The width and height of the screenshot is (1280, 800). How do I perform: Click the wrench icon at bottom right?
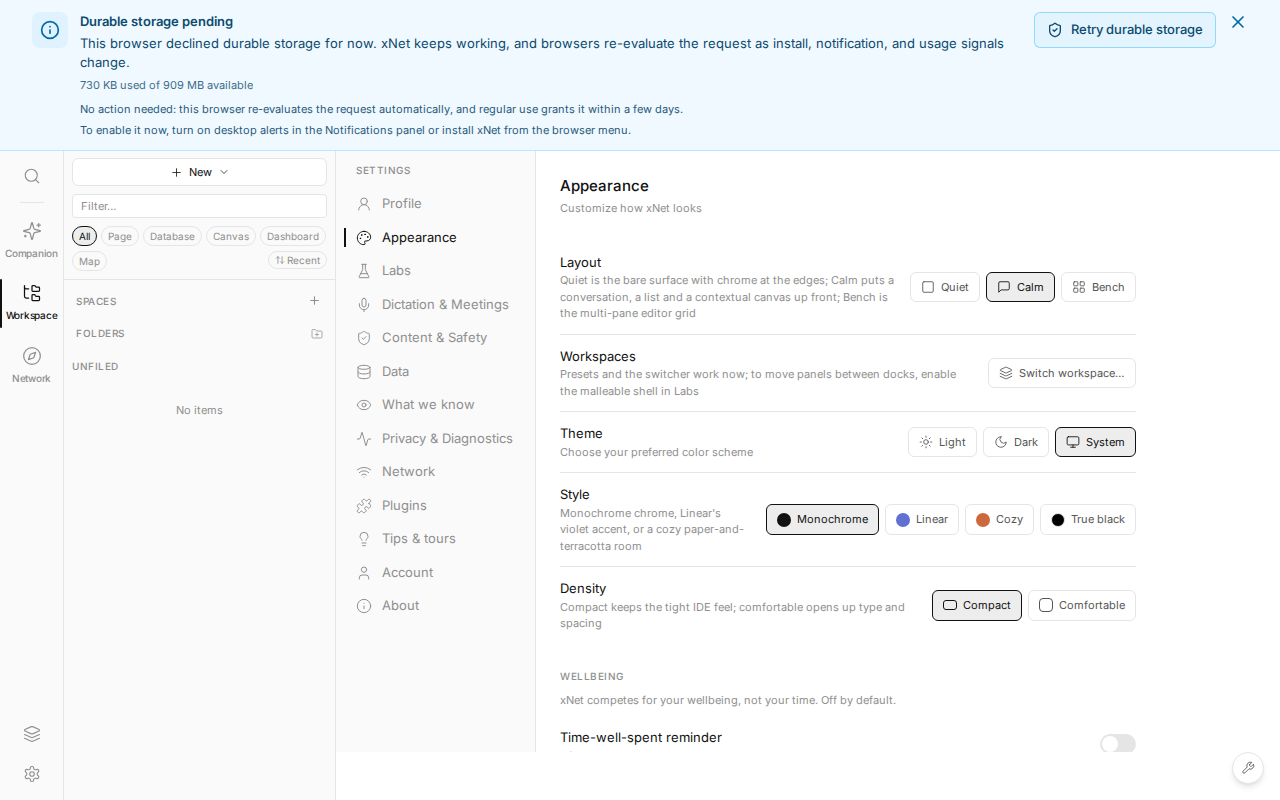point(1247,768)
